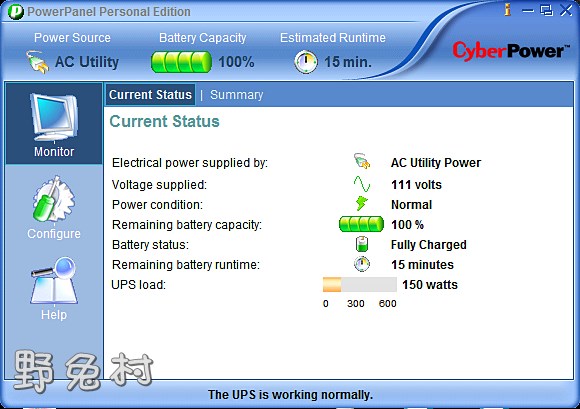
Task: Click the PowerPanel app icon in title bar
Action: (16, 12)
